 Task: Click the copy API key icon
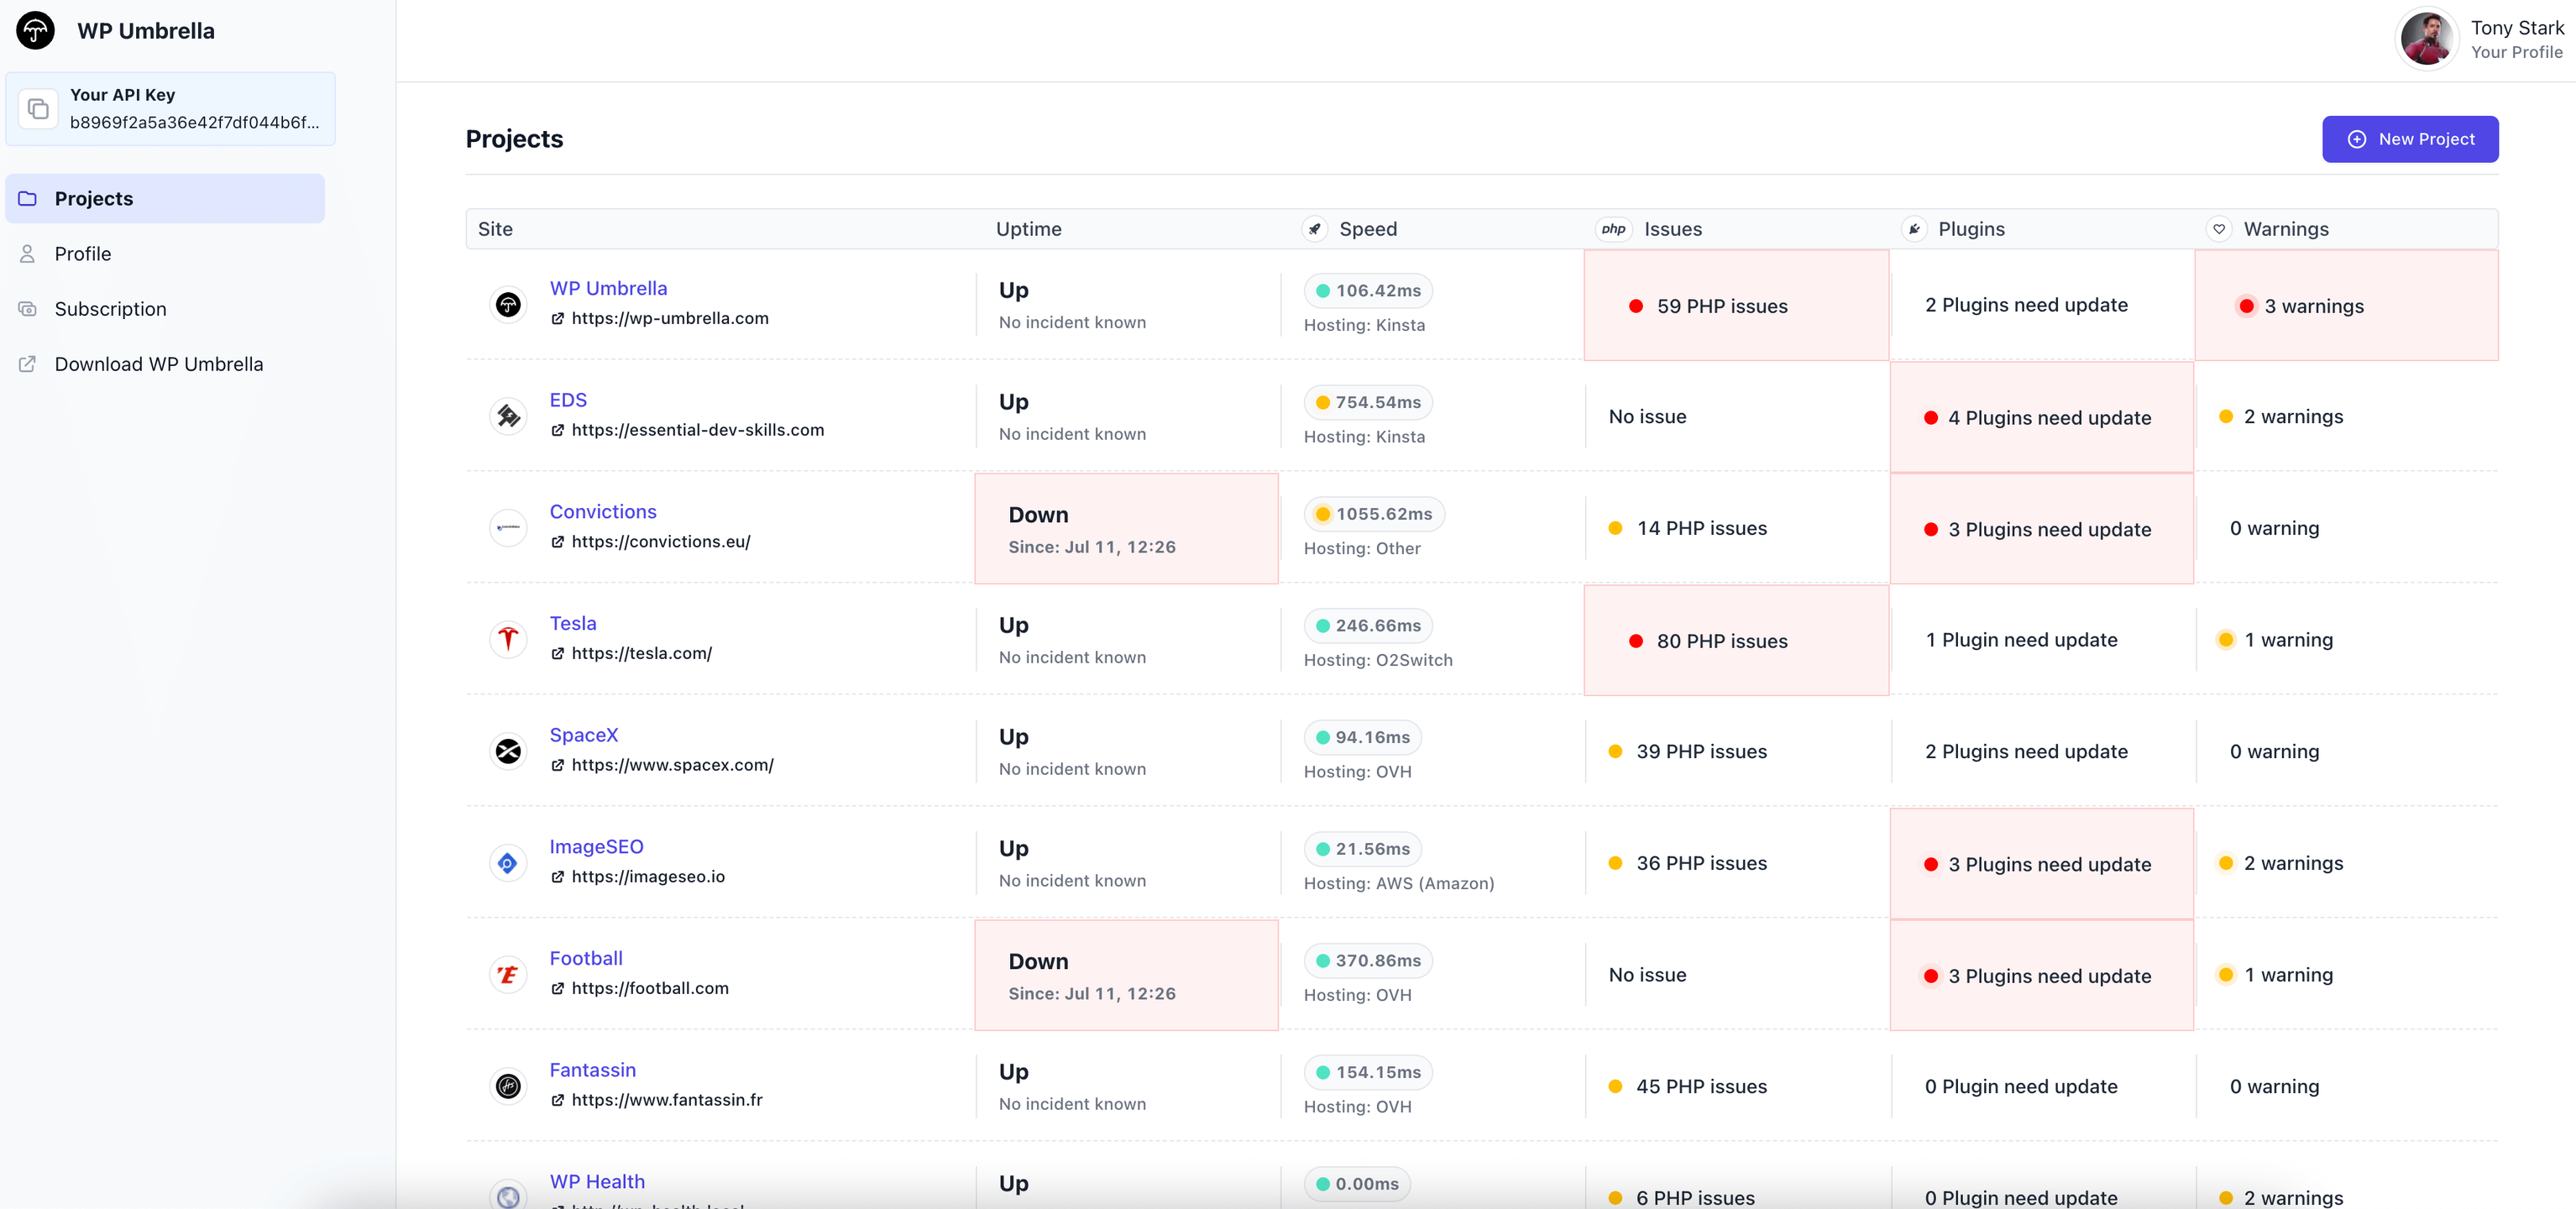coord(38,109)
